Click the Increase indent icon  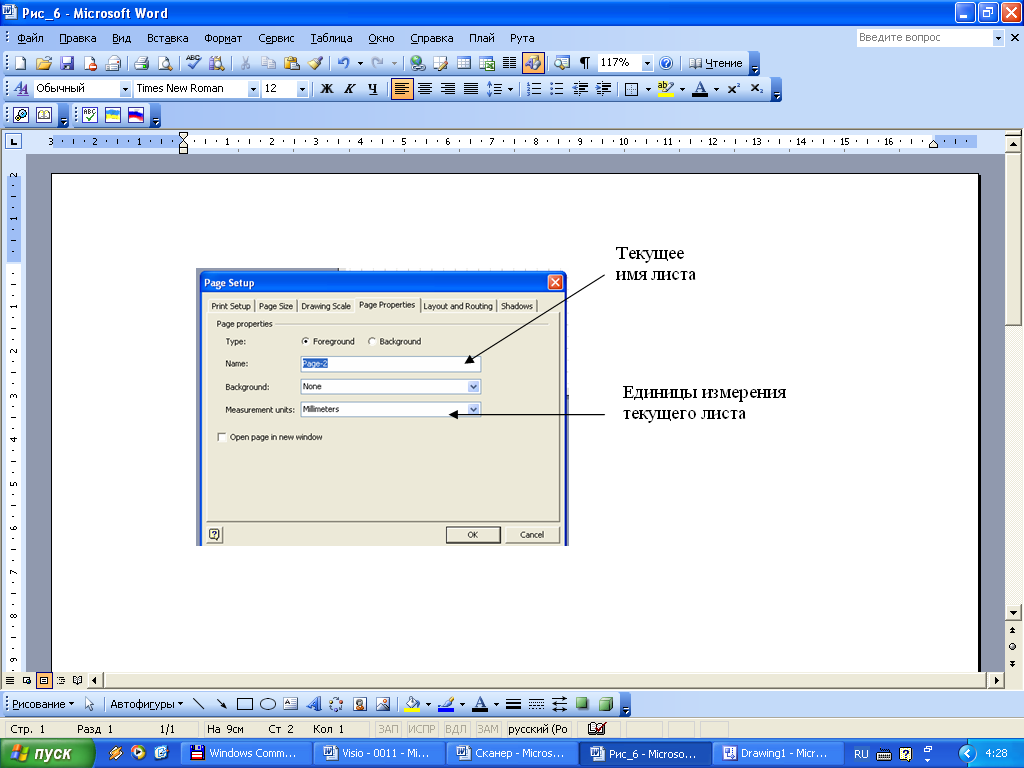click(603, 89)
